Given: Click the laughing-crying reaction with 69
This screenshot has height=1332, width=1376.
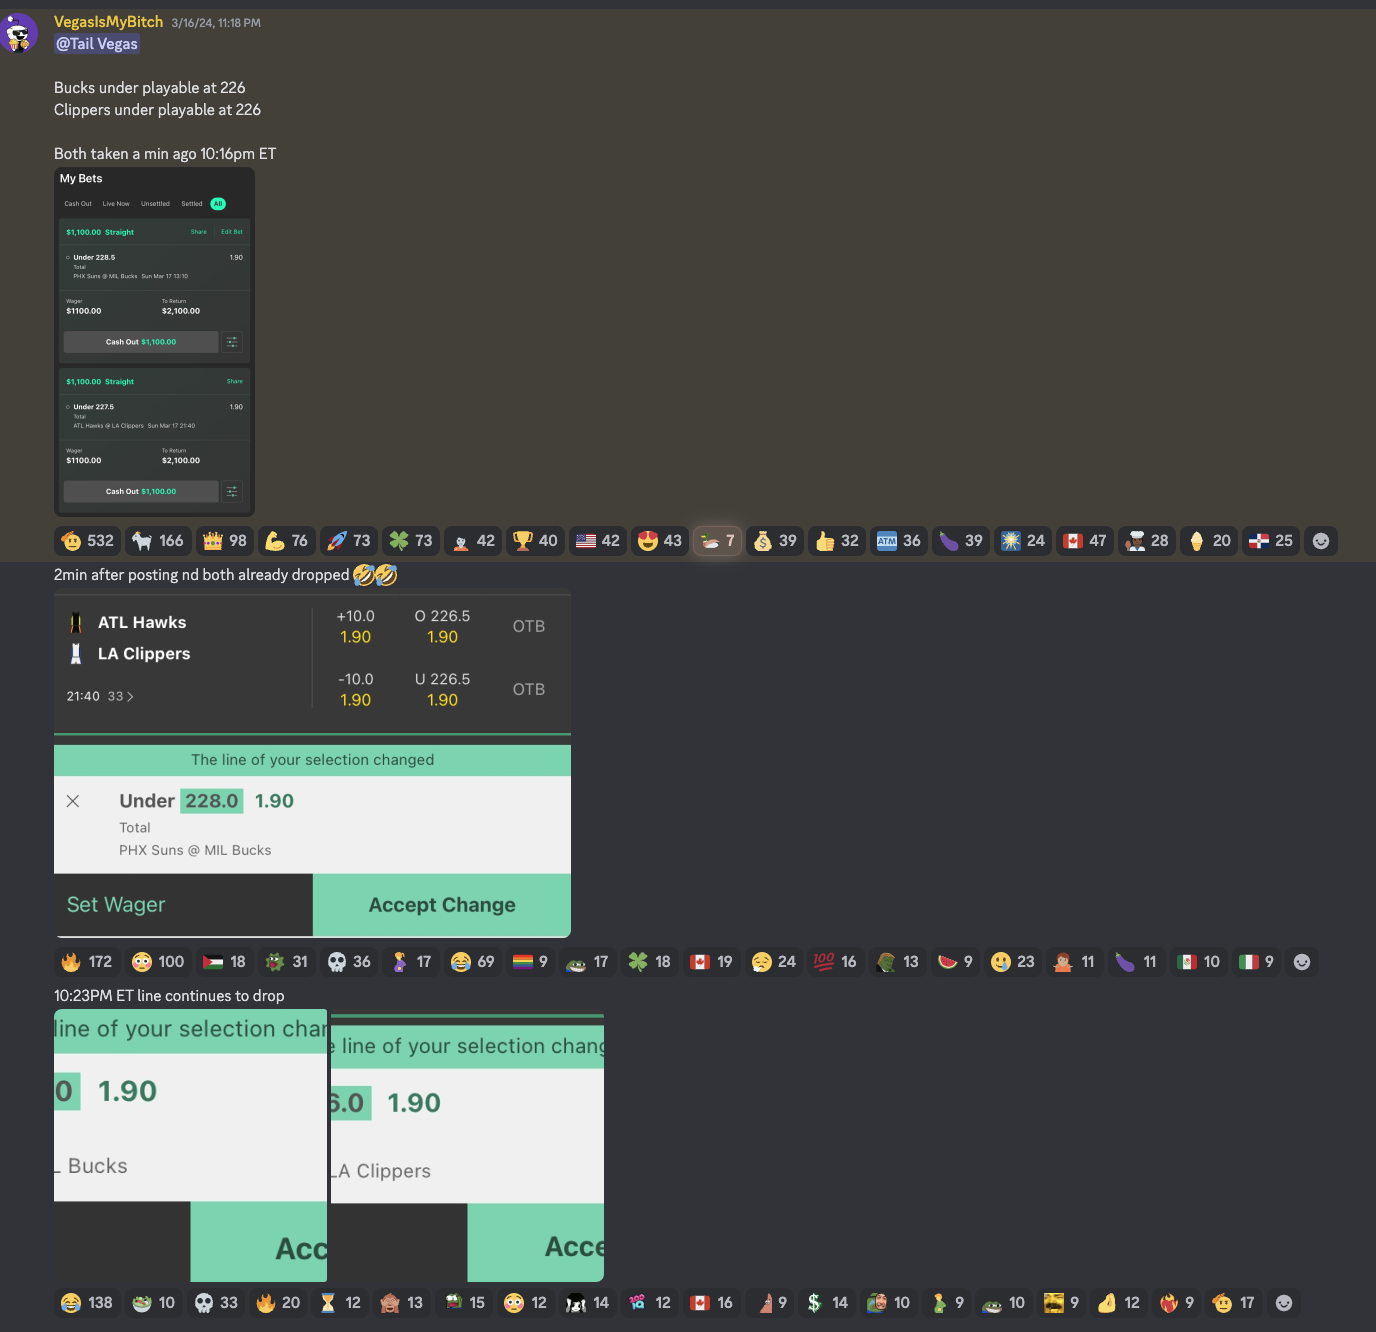Looking at the screenshot, I should point(473,962).
